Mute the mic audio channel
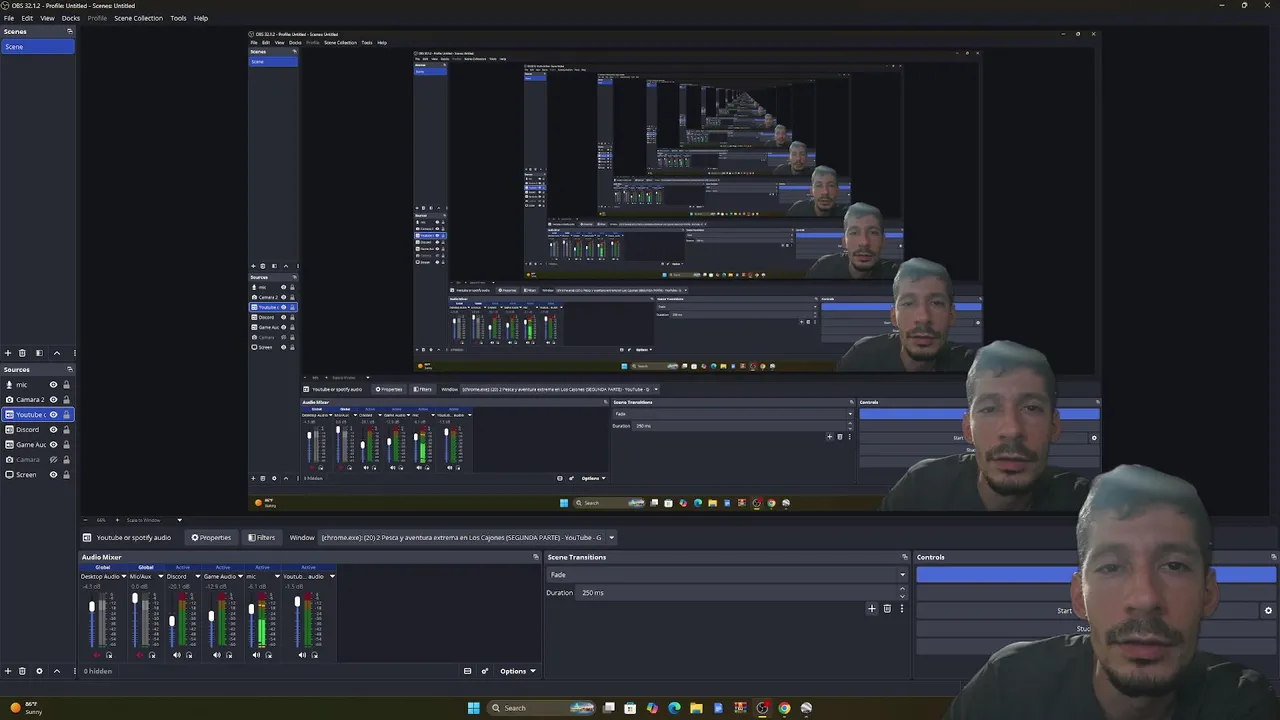Screen dimensions: 1280x720 point(257,655)
